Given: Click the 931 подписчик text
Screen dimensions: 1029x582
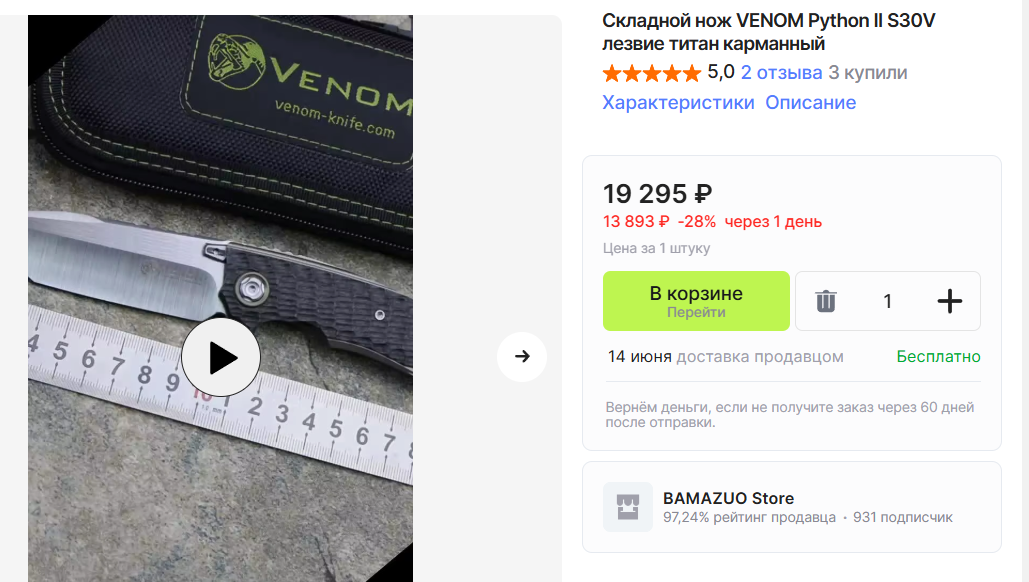Looking at the screenshot, I should [x=902, y=517].
